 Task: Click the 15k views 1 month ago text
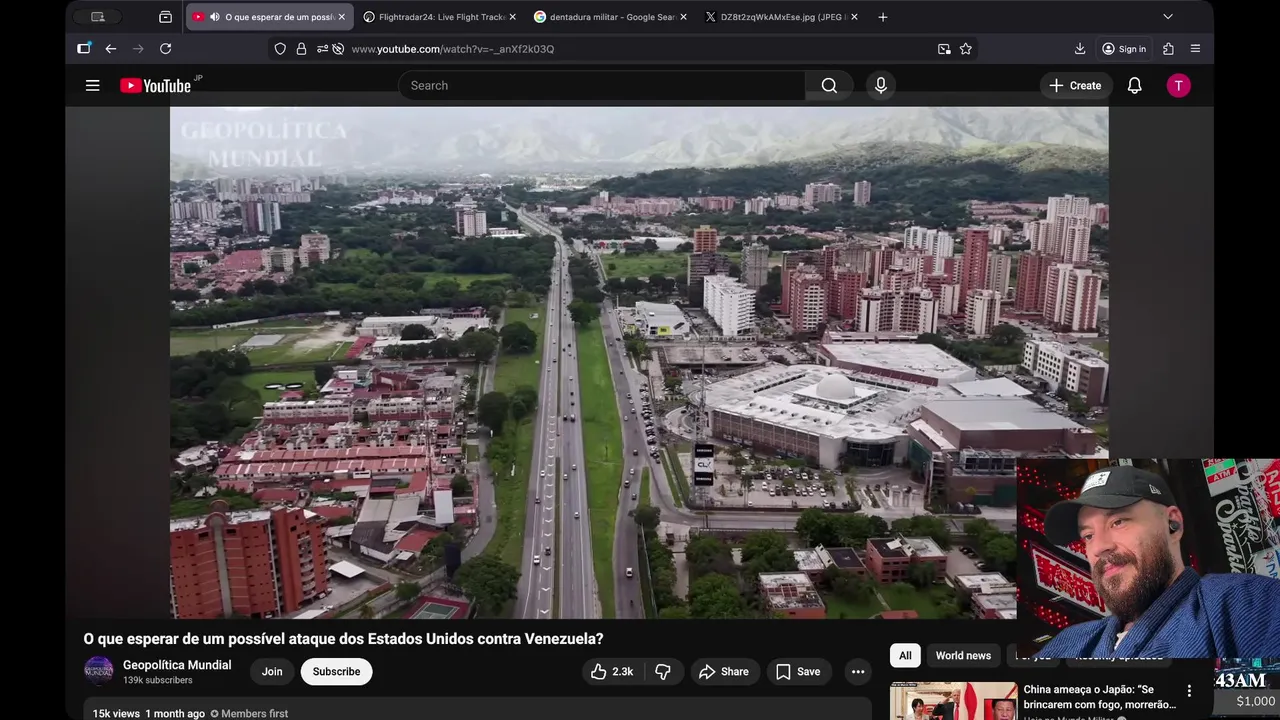[x=148, y=714]
